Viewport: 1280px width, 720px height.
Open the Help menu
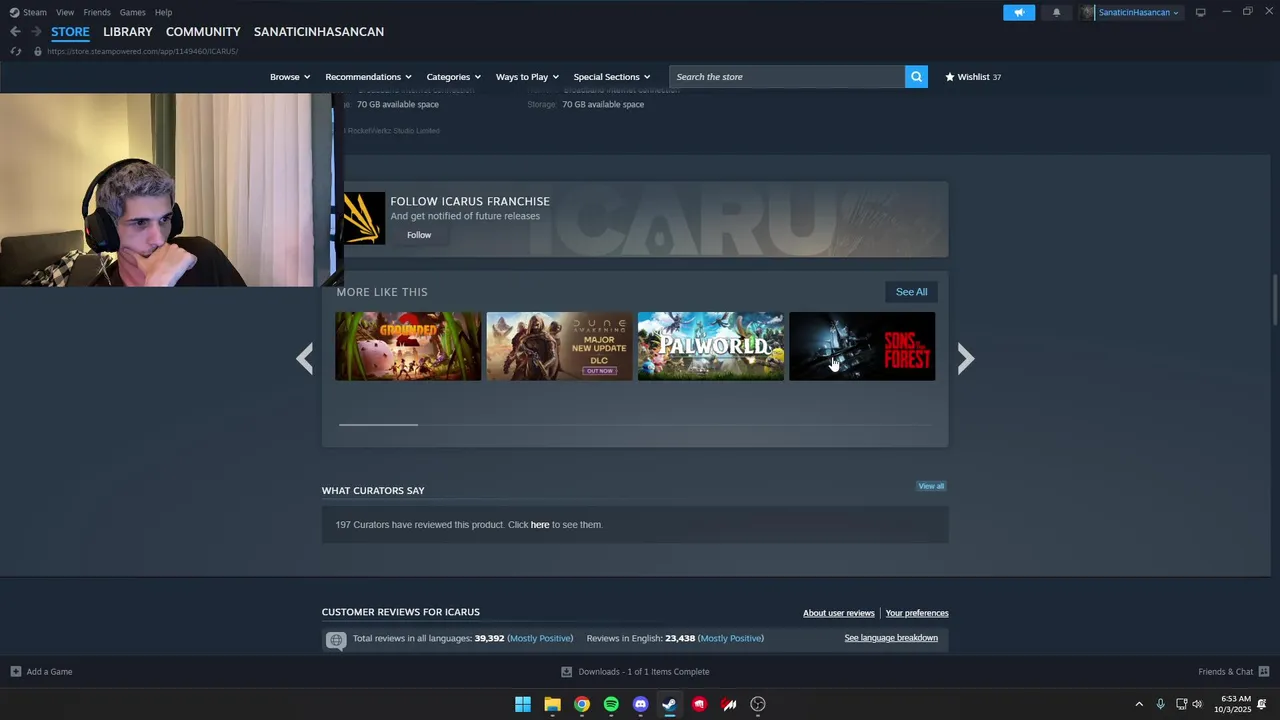pyautogui.click(x=163, y=12)
